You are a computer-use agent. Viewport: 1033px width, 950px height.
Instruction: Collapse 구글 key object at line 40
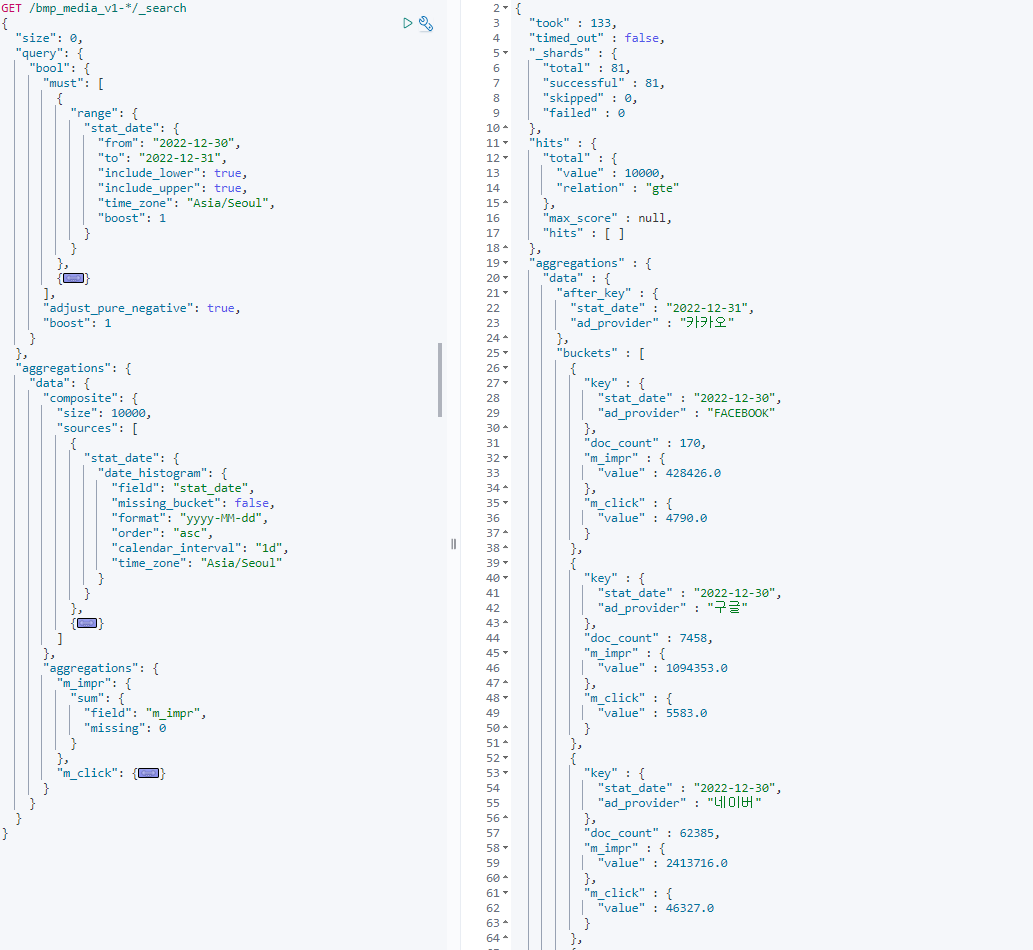coord(505,578)
